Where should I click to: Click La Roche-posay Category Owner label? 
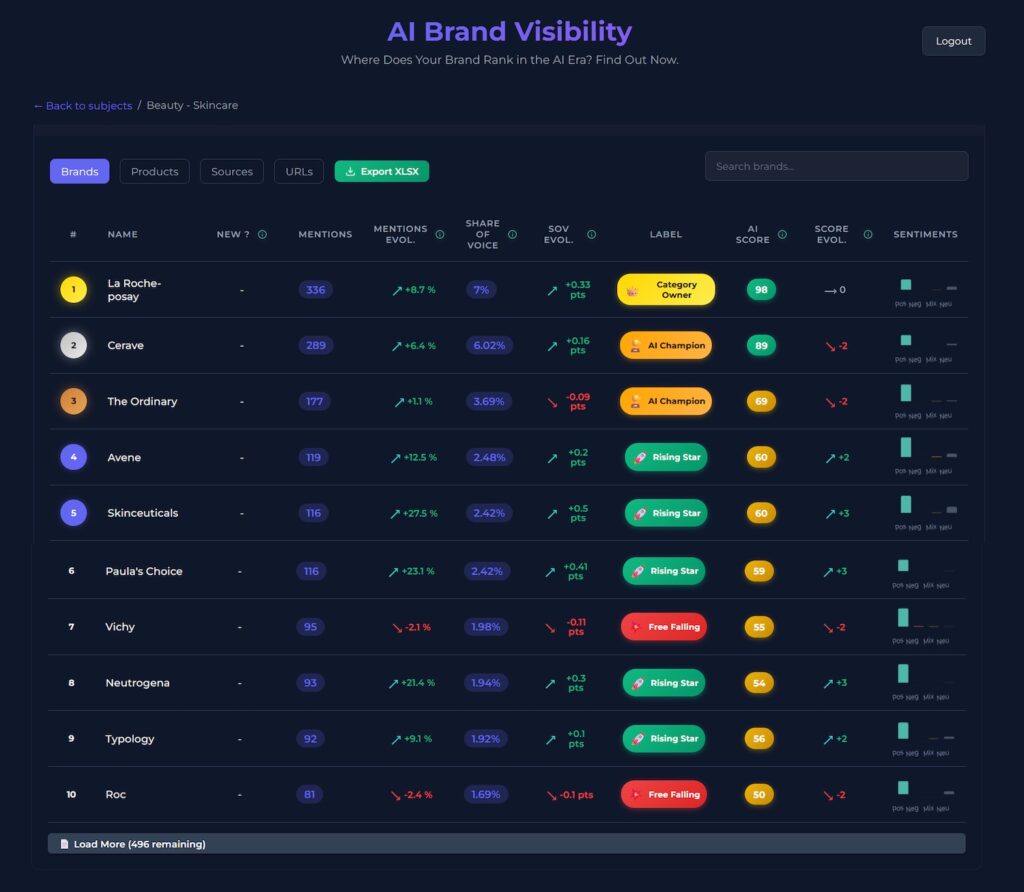(666, 290)
